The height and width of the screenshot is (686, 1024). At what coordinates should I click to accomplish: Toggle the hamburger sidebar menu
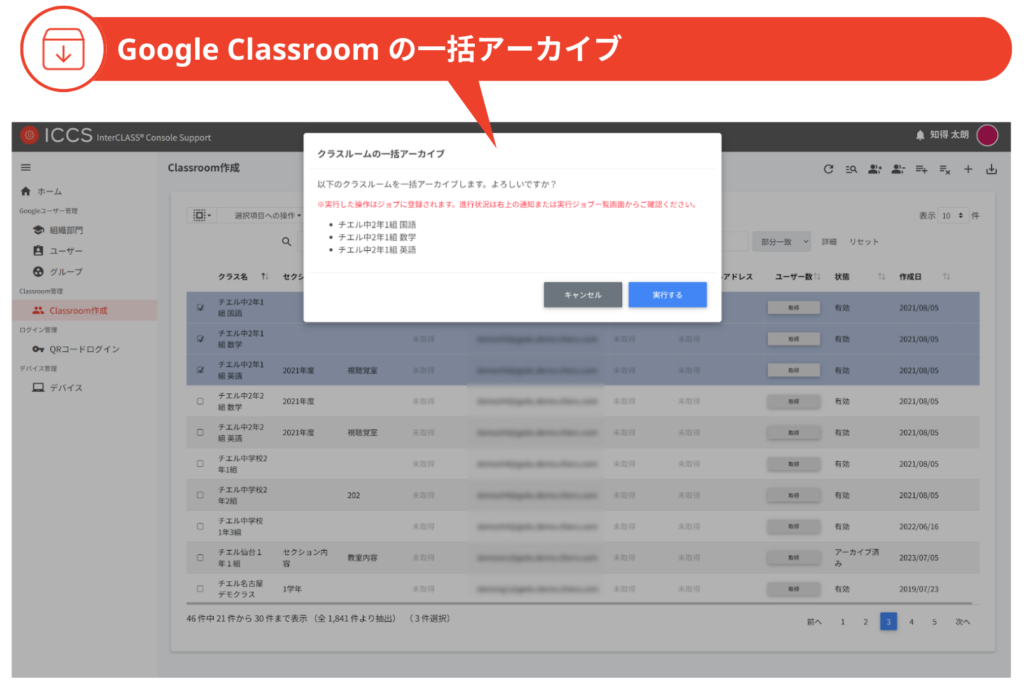pyautogui.click(x=25, y=167)
